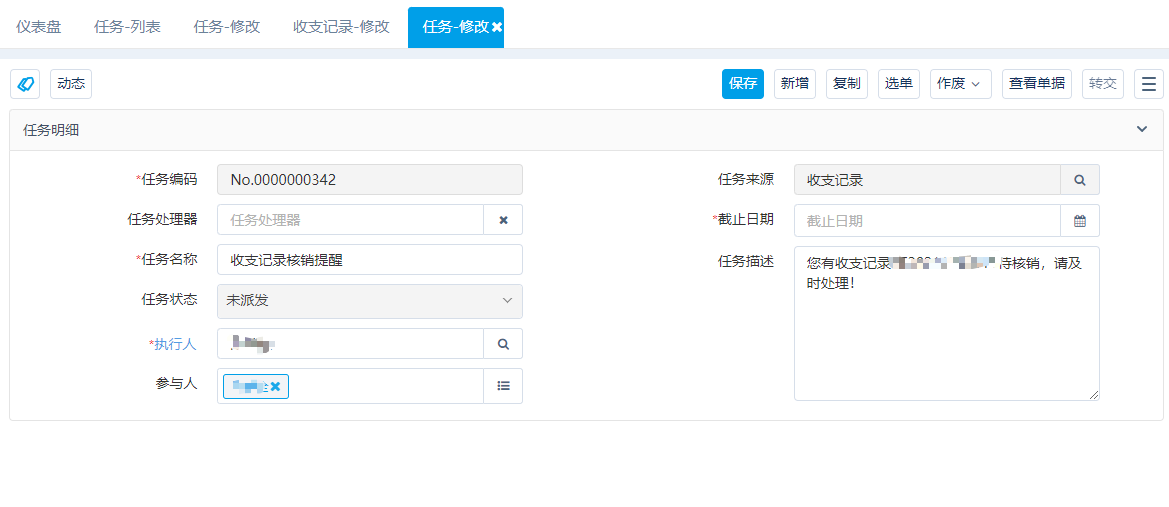Open the 任务-列表 tab
The height and width of the screenshot is (507, 1169).
click(127, 28)
